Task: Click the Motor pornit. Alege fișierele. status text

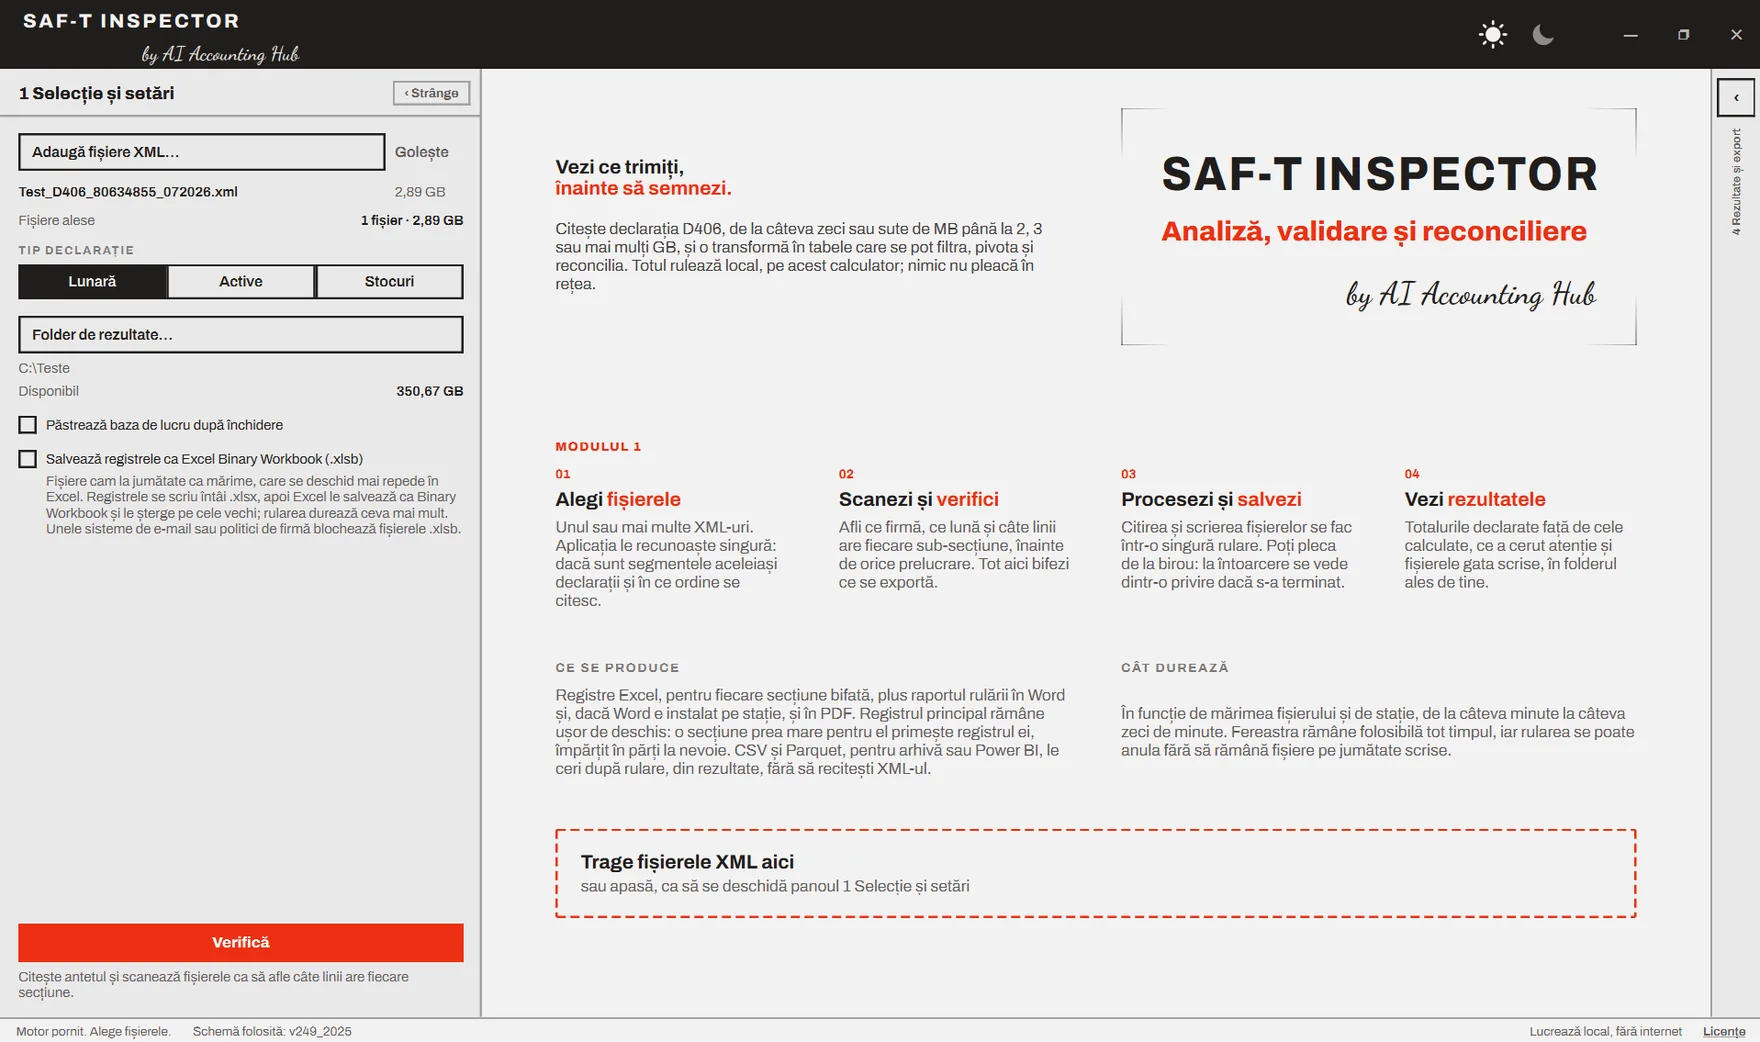Action: point(93,1032)
